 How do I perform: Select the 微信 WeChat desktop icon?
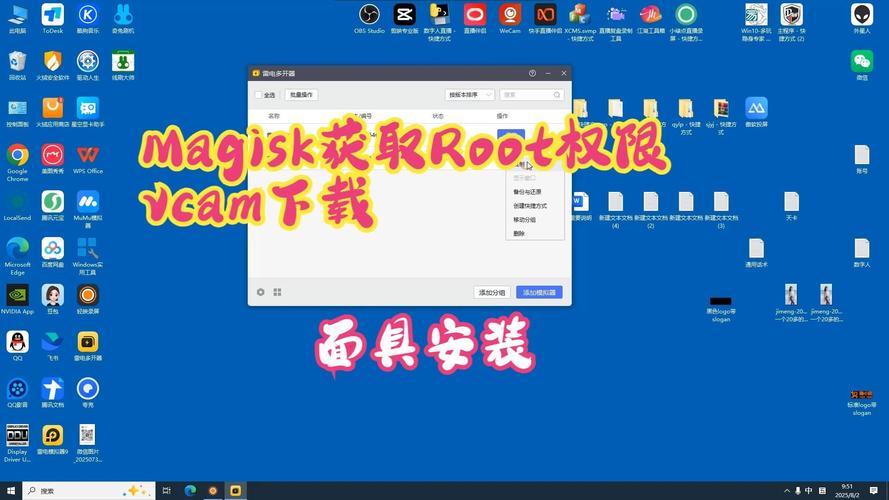click(862, 66)
